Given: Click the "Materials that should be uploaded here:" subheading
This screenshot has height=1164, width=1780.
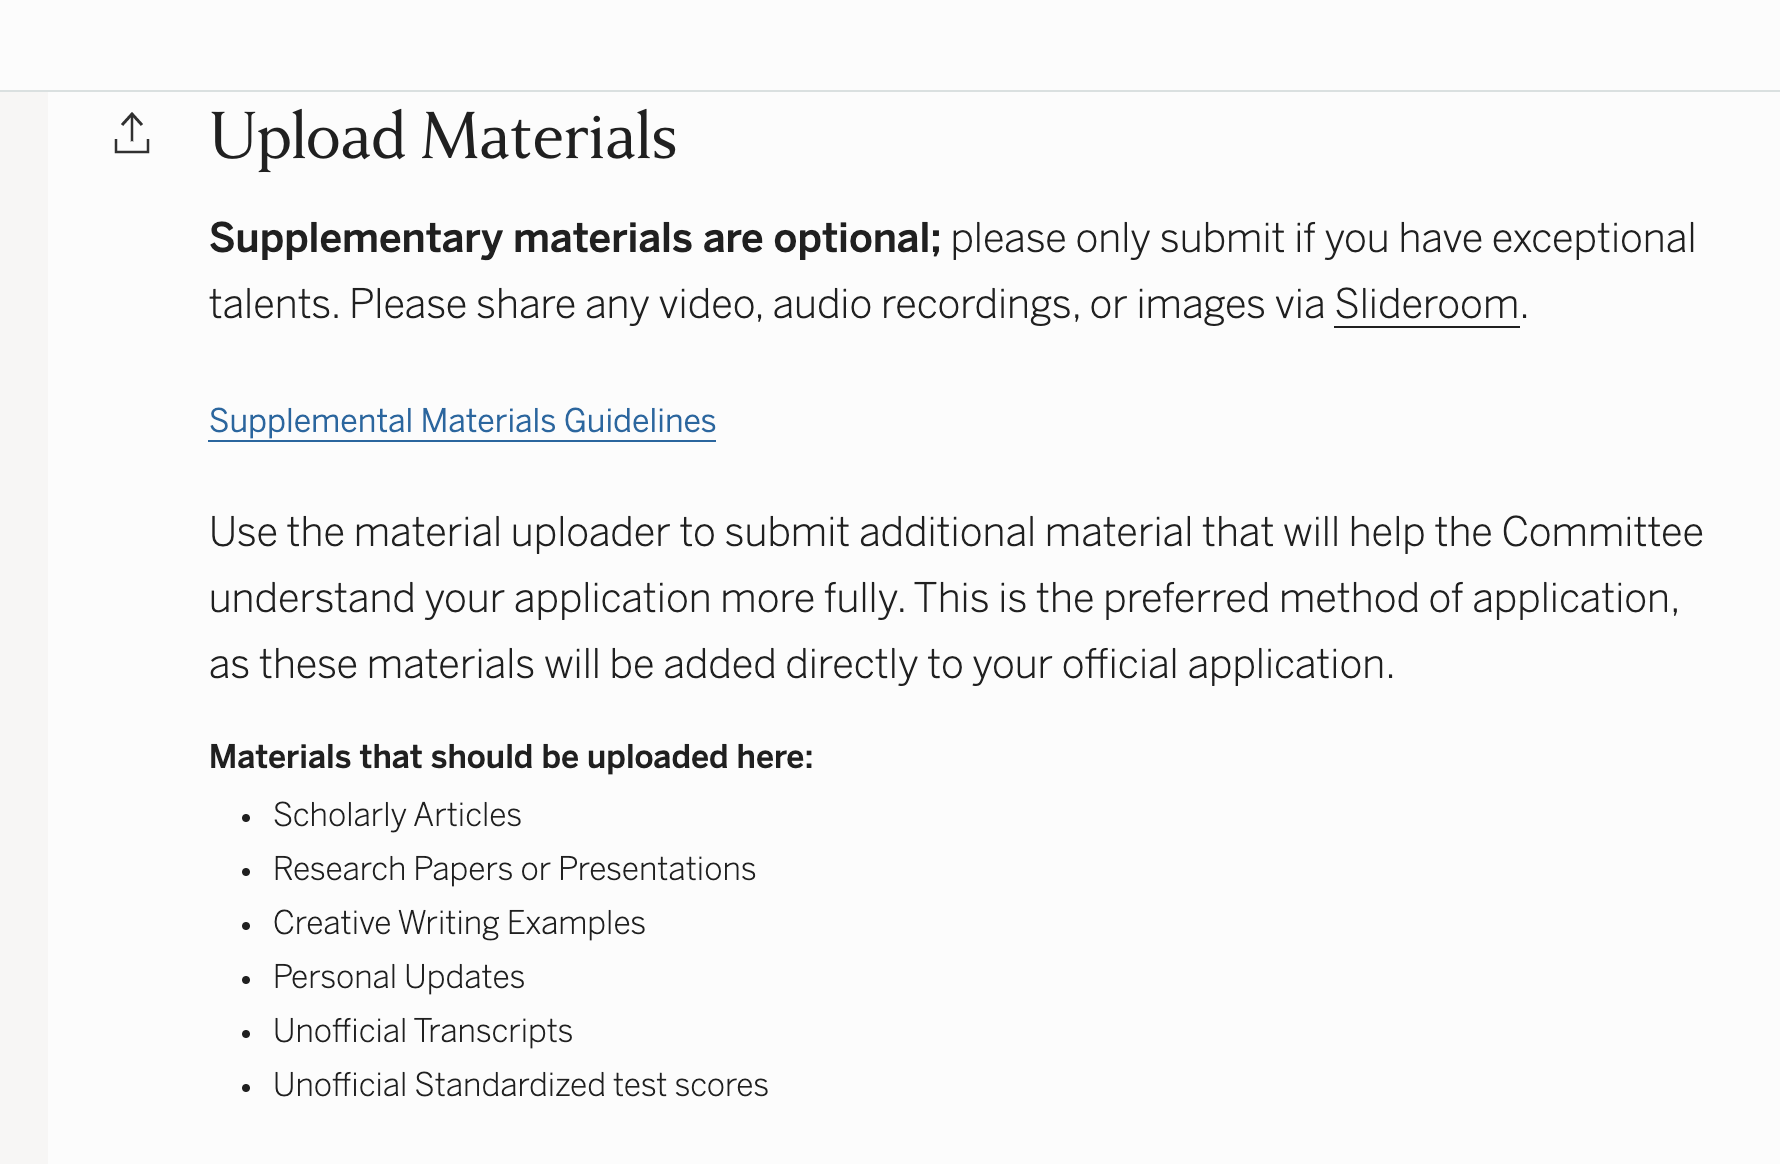Looking at the screenshot, I should [x=511, y=757].
